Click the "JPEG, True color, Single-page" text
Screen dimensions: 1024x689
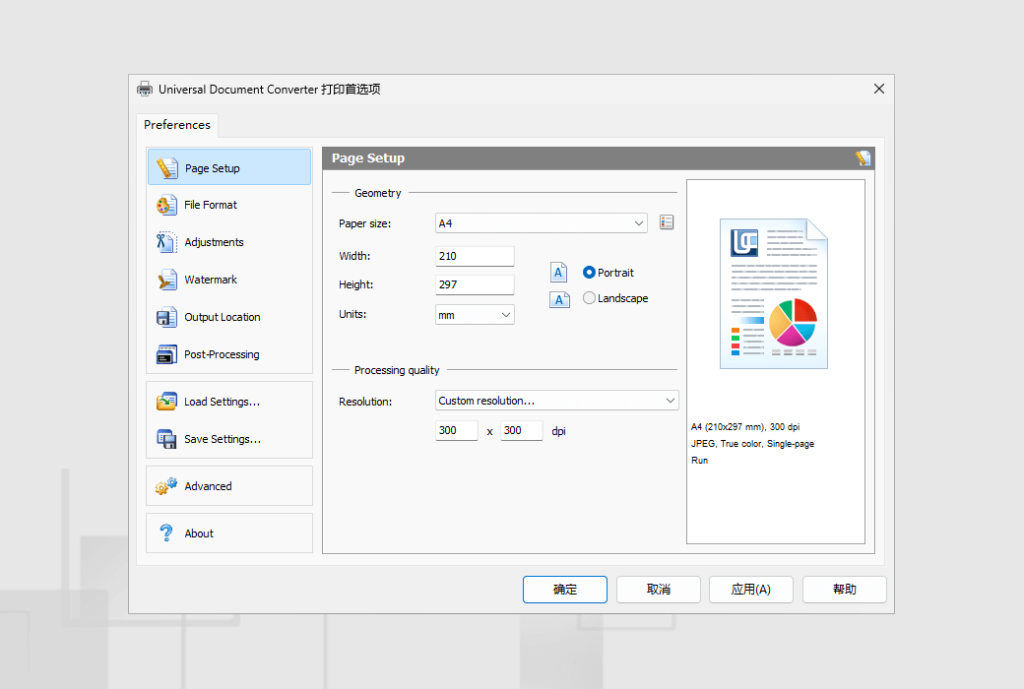[752, 443]
